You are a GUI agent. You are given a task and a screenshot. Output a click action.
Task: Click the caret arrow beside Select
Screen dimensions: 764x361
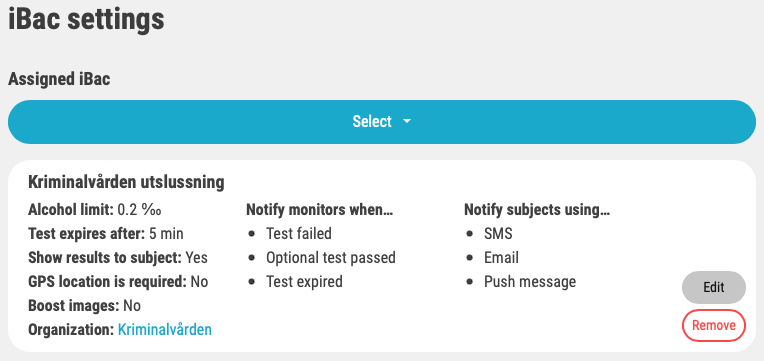point(407,122)
